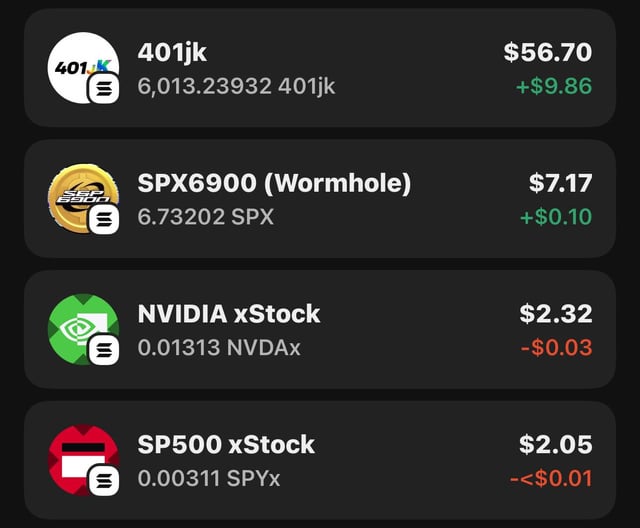Image resolution: width=640 pixels, height=528 pixels.
Task: Open the 401jk token name
Action: pos(172,53)
